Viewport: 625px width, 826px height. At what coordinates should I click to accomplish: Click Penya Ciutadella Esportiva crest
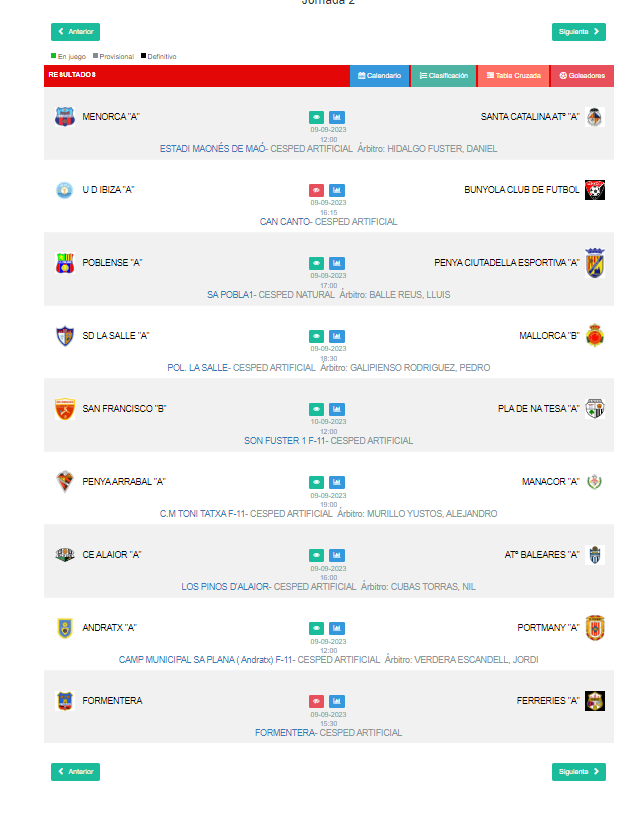[594, 263]
